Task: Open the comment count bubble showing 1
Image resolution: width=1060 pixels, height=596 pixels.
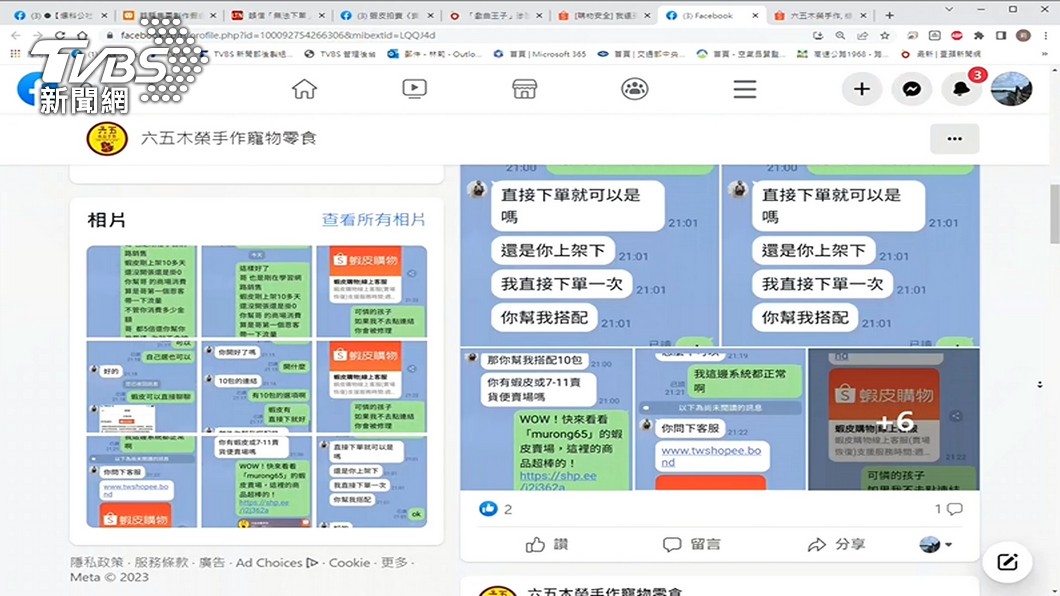Action: click(x=949, y=509)
